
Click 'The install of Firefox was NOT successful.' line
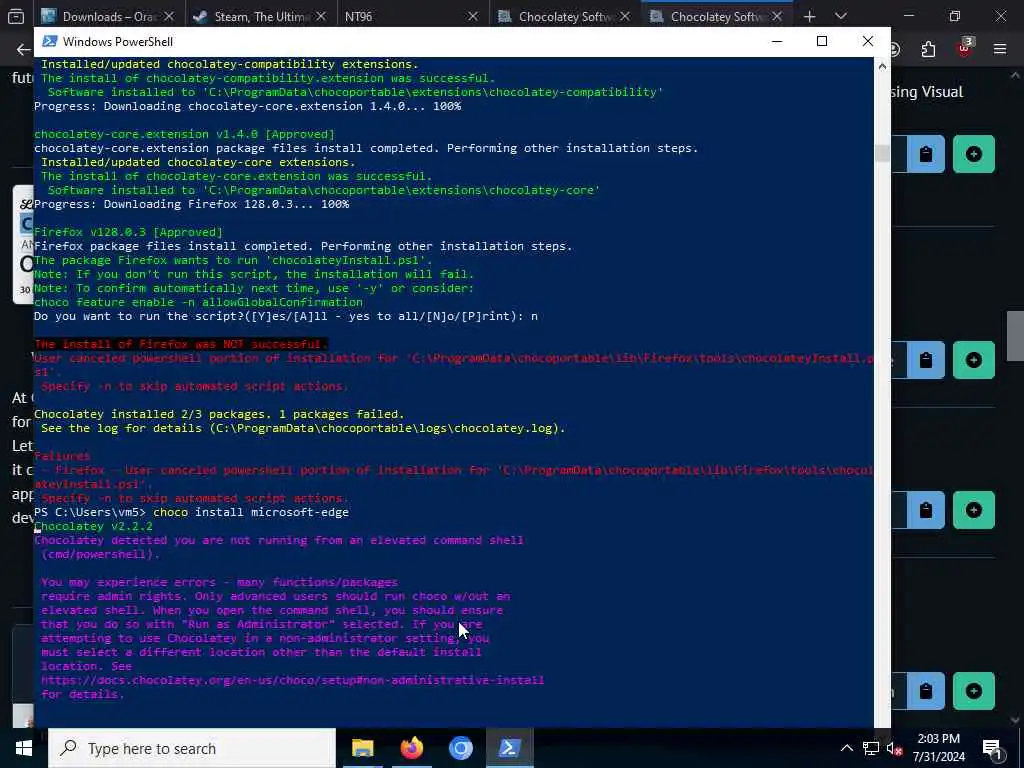(x=180, y=344)
